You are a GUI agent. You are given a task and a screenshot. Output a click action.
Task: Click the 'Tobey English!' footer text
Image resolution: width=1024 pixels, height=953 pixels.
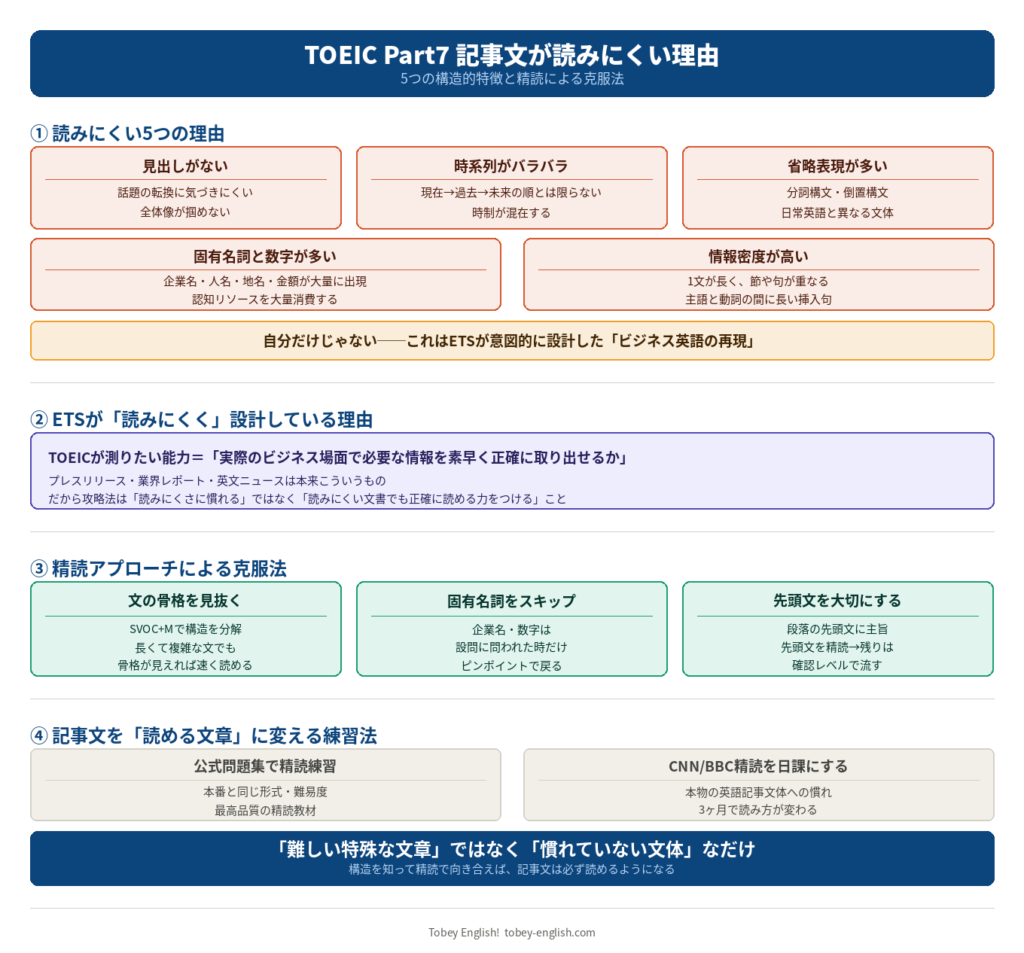coord(464,933)
